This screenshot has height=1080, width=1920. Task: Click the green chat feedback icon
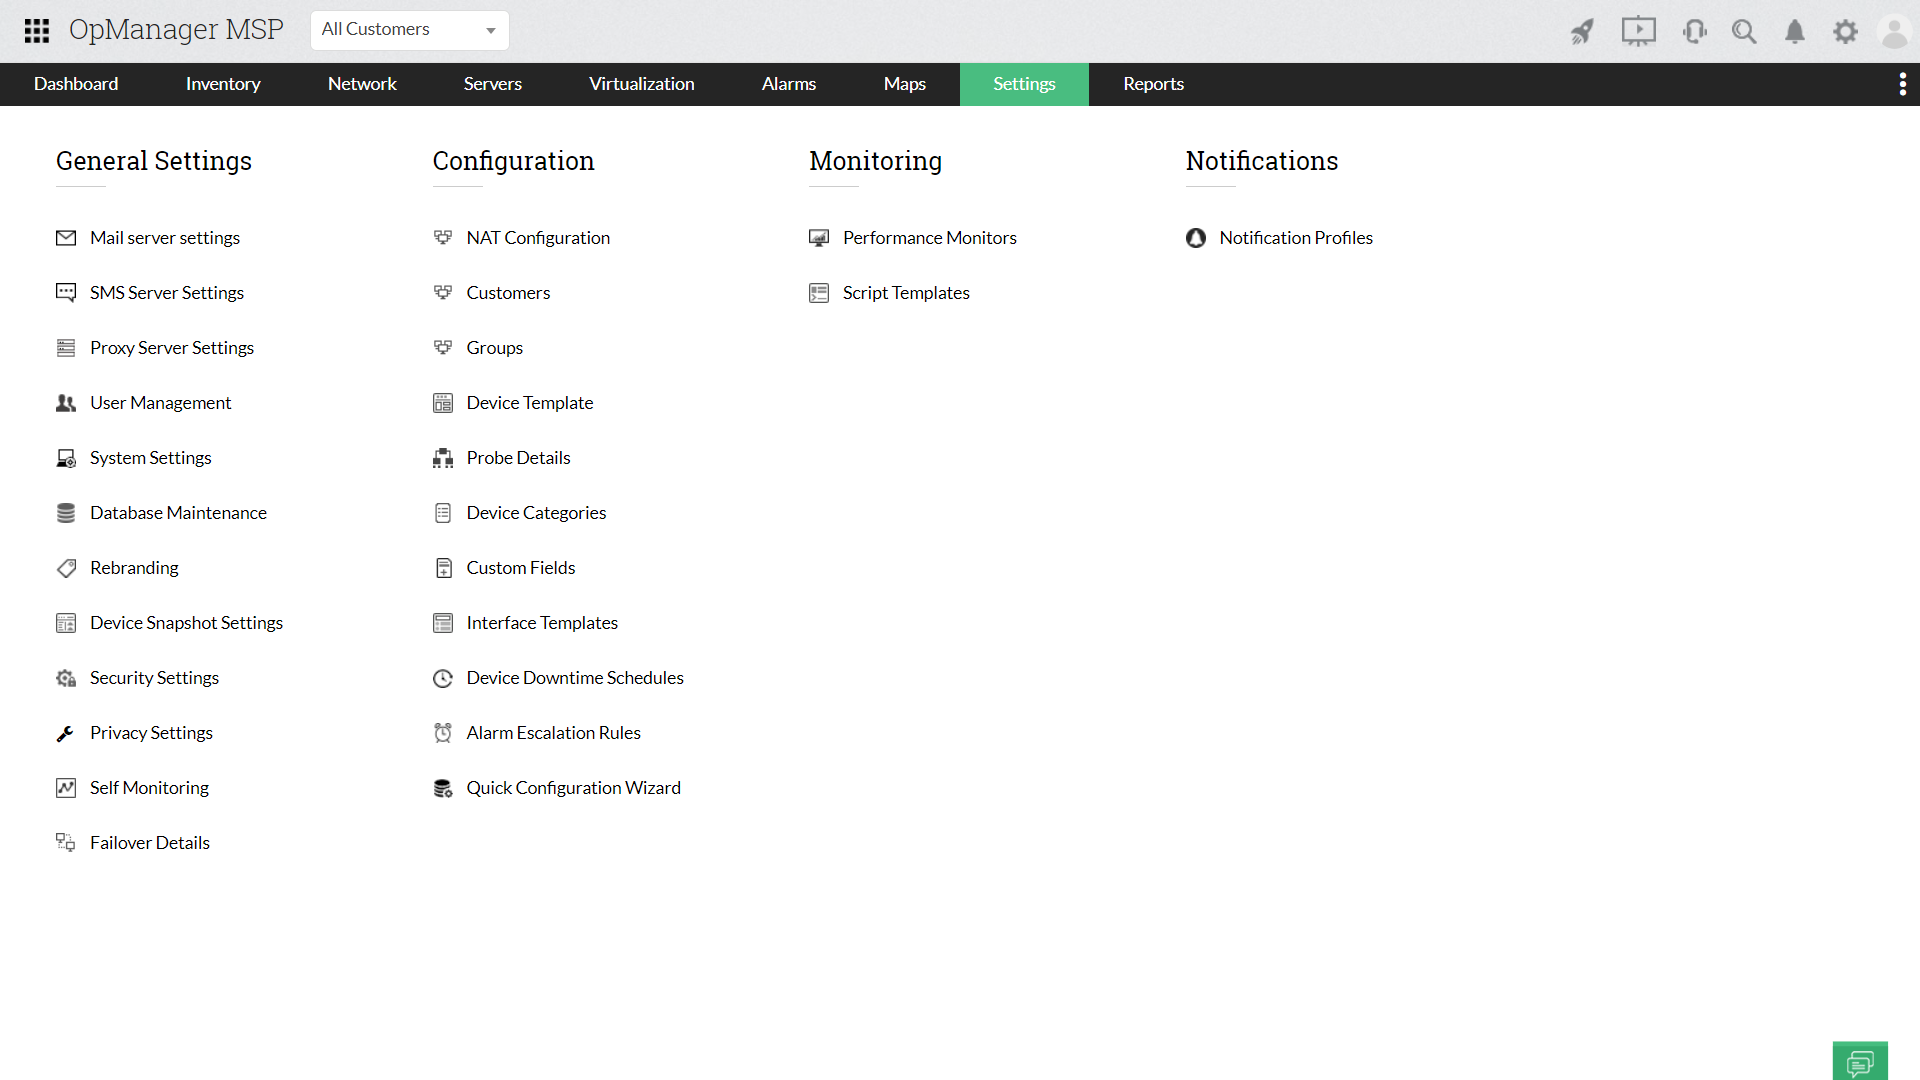pos(1860,1061)
